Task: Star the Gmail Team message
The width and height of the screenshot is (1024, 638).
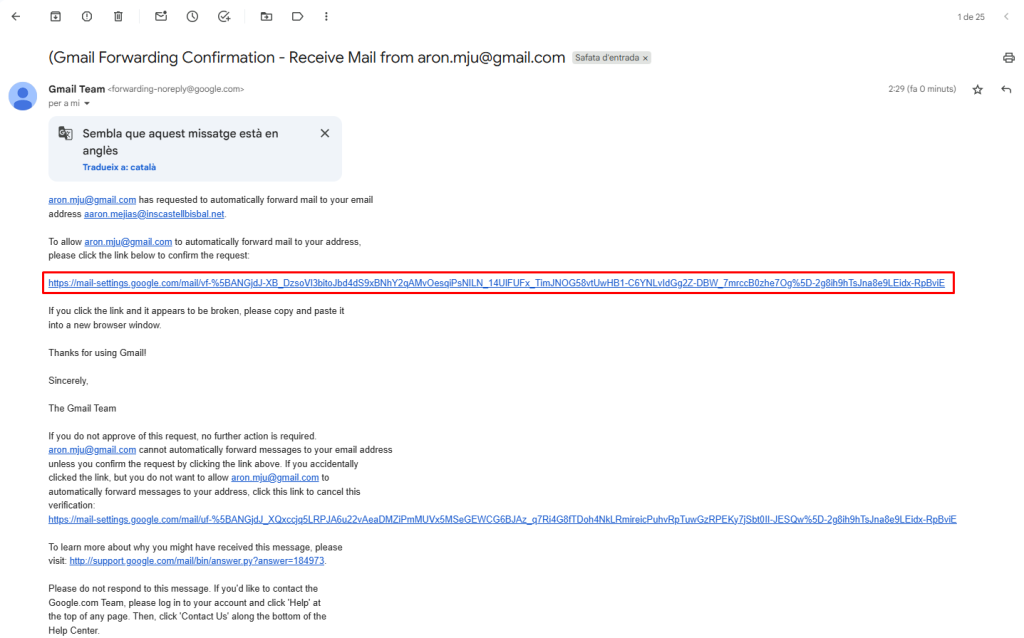Action: (x=977, y=90)
